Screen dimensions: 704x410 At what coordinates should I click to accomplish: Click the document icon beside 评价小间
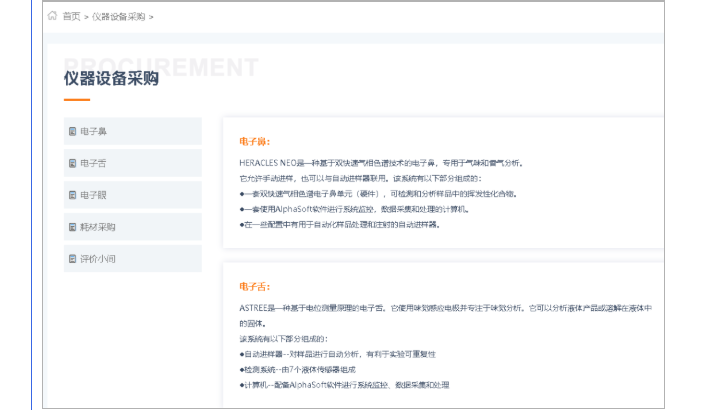click(72, 259)
